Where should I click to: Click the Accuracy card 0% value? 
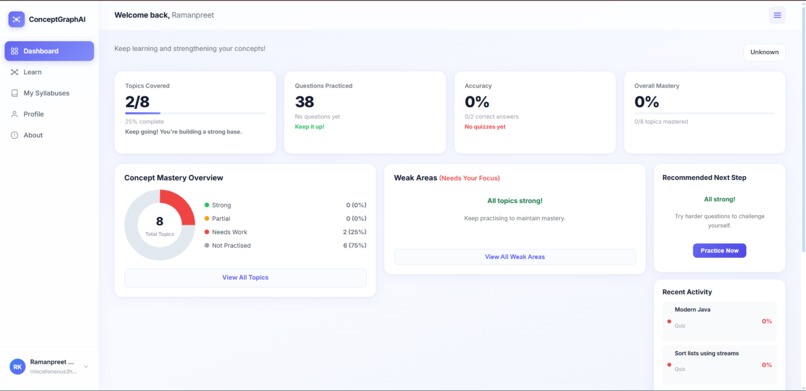(x=477, y=102)
